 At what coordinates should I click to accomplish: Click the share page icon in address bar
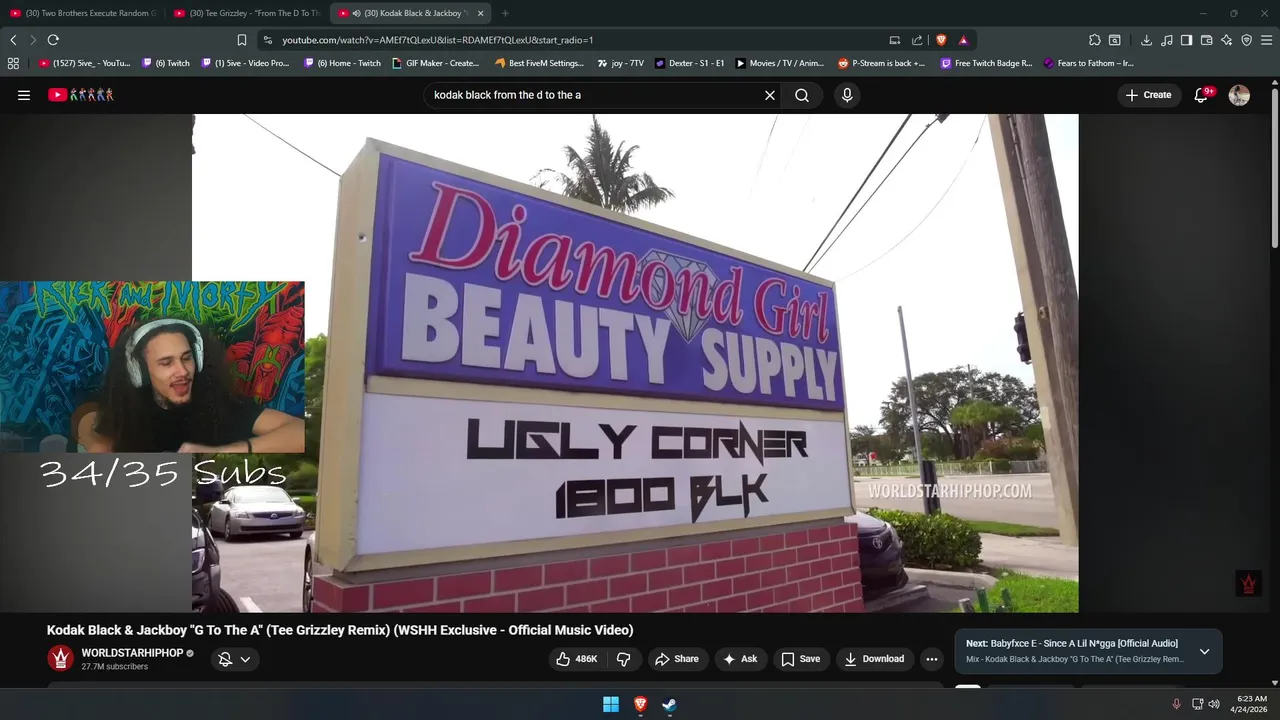[917, 40]
